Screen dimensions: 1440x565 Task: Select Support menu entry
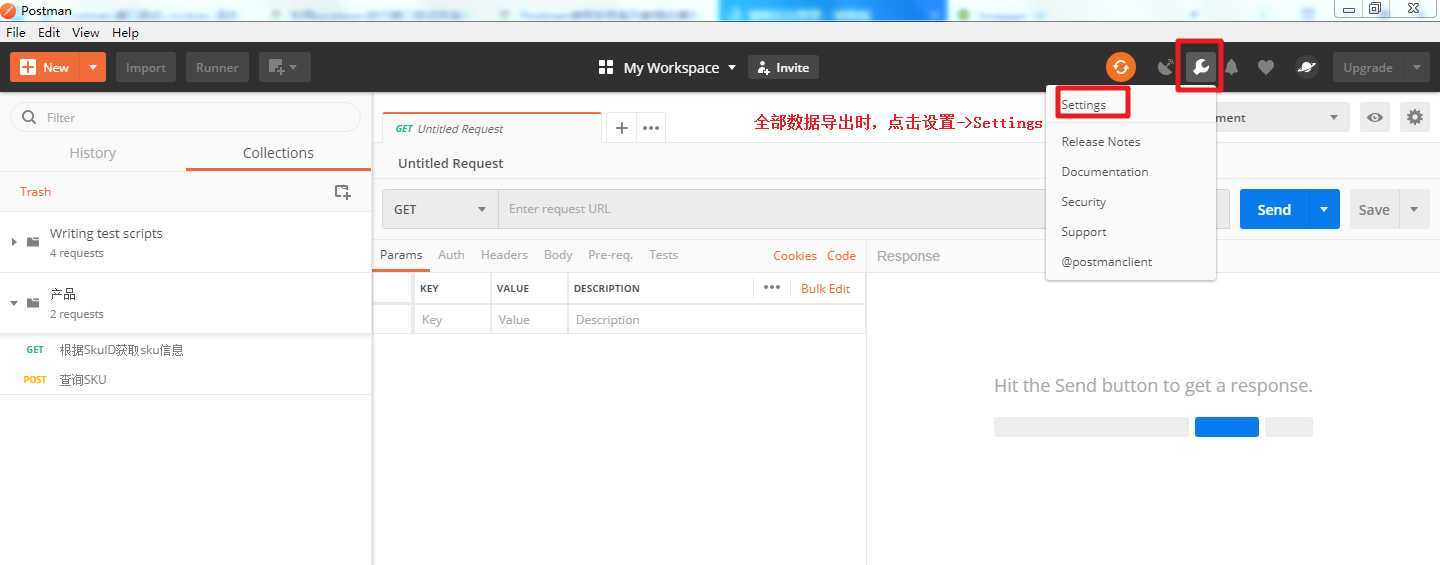[1084, 231]
